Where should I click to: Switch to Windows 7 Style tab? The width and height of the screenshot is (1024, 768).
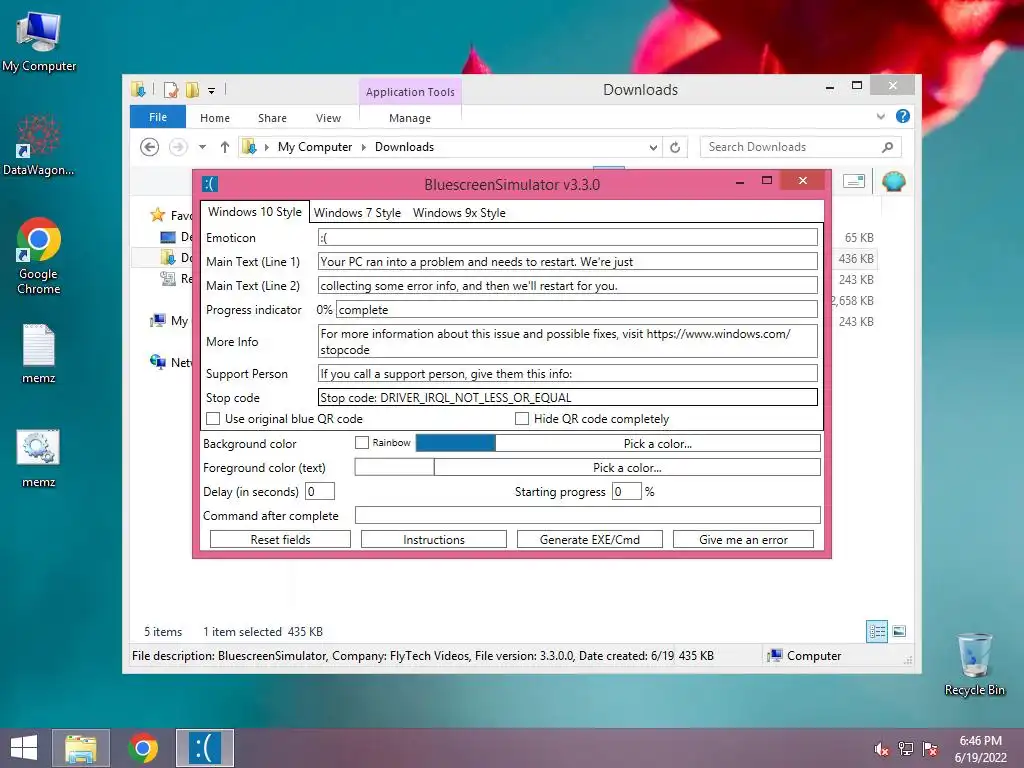pos(357,213)
